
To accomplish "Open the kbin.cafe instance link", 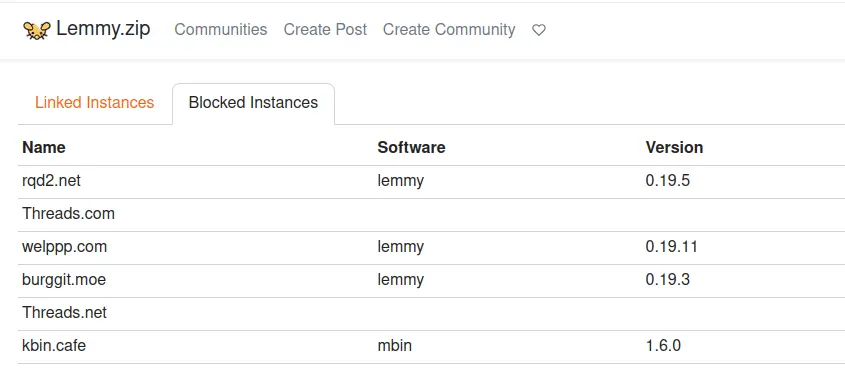I will pos(54,345).
